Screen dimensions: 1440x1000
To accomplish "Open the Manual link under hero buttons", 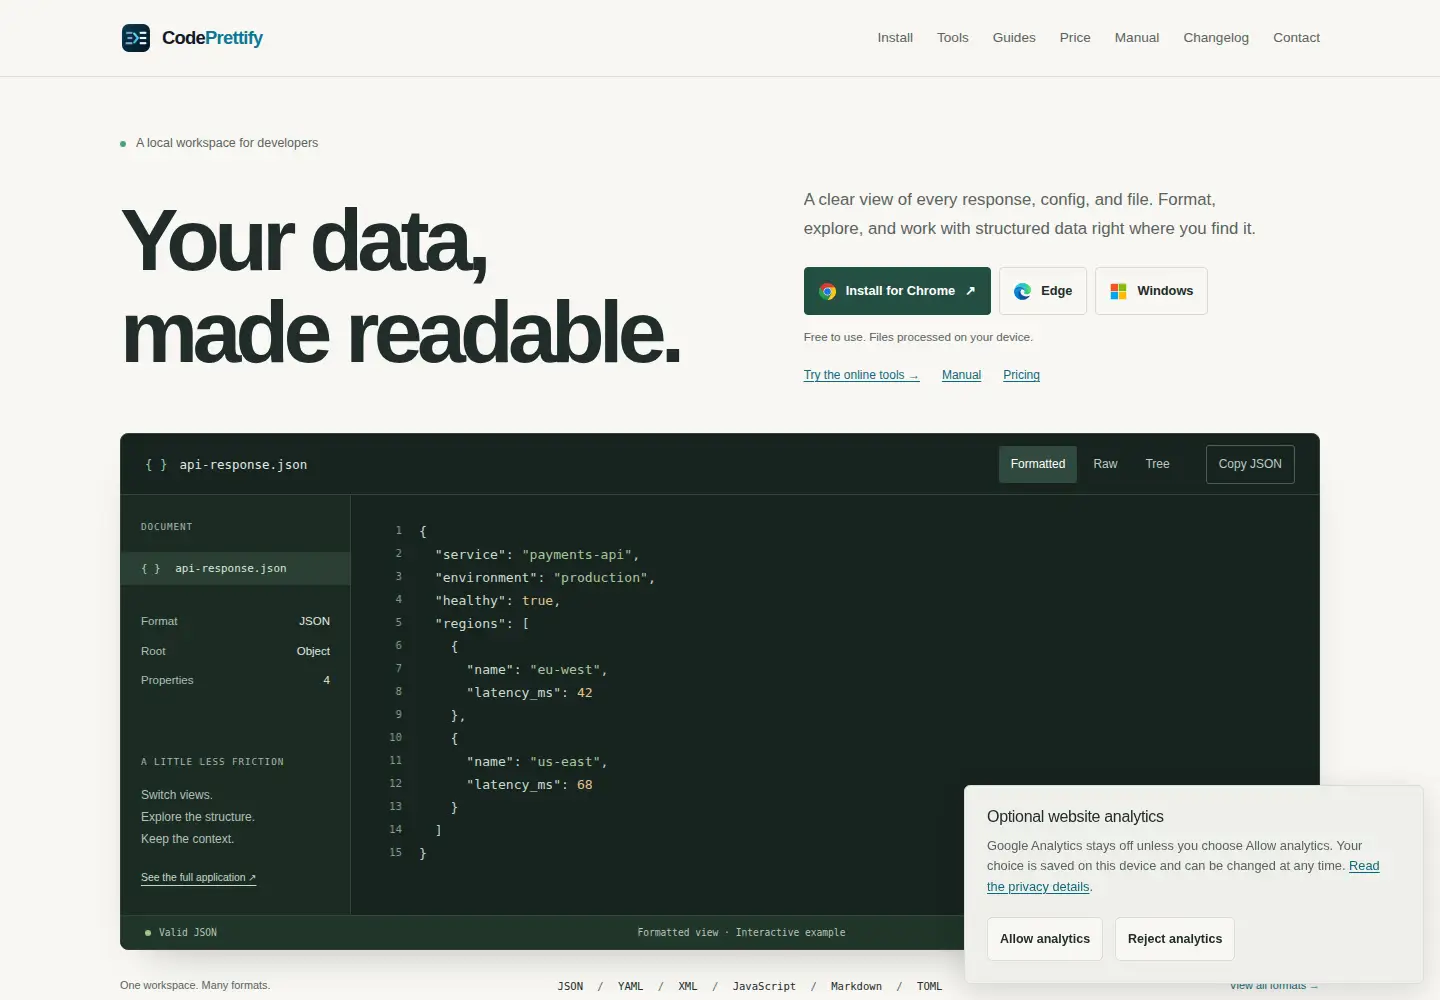I will click(x=961, y=375).
